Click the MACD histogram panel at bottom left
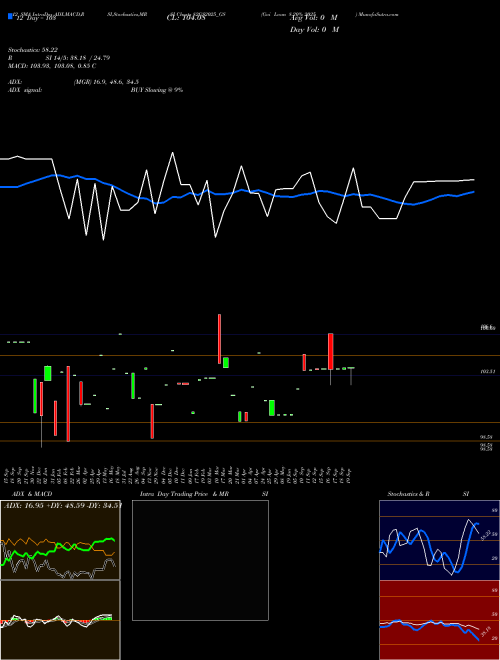Image resolution: width=500 pixels, height=660 pixels. click(60, 620)
